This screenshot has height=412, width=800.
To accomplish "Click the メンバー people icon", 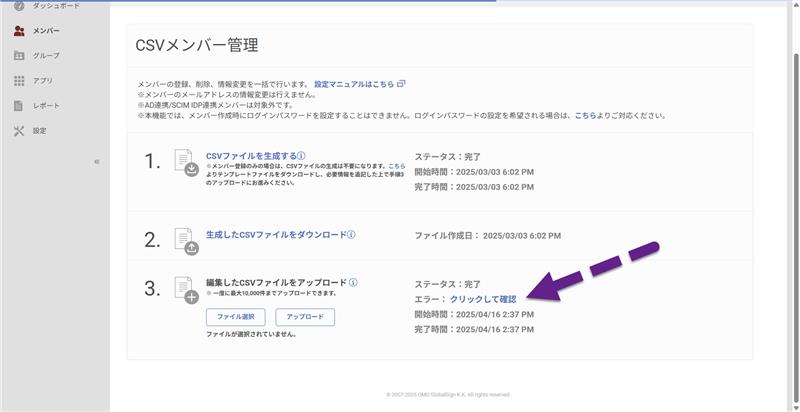I will click(19, 31).
